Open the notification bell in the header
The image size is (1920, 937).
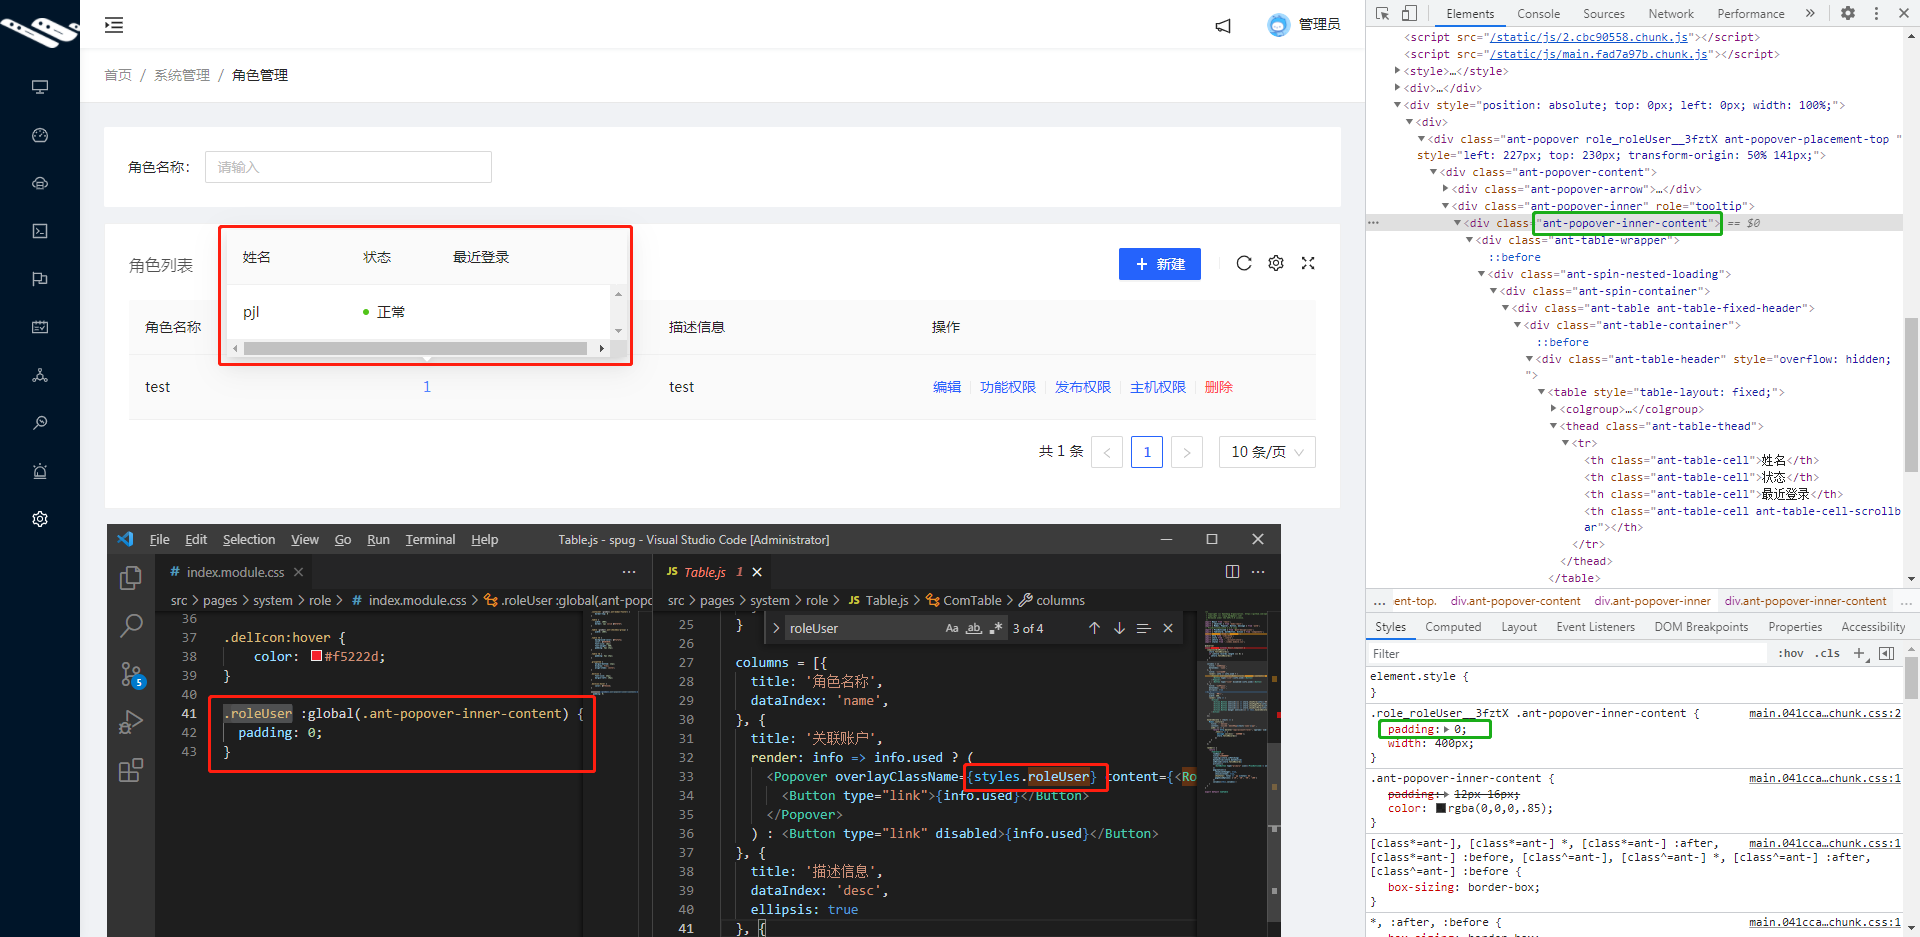click(1223, 26)
